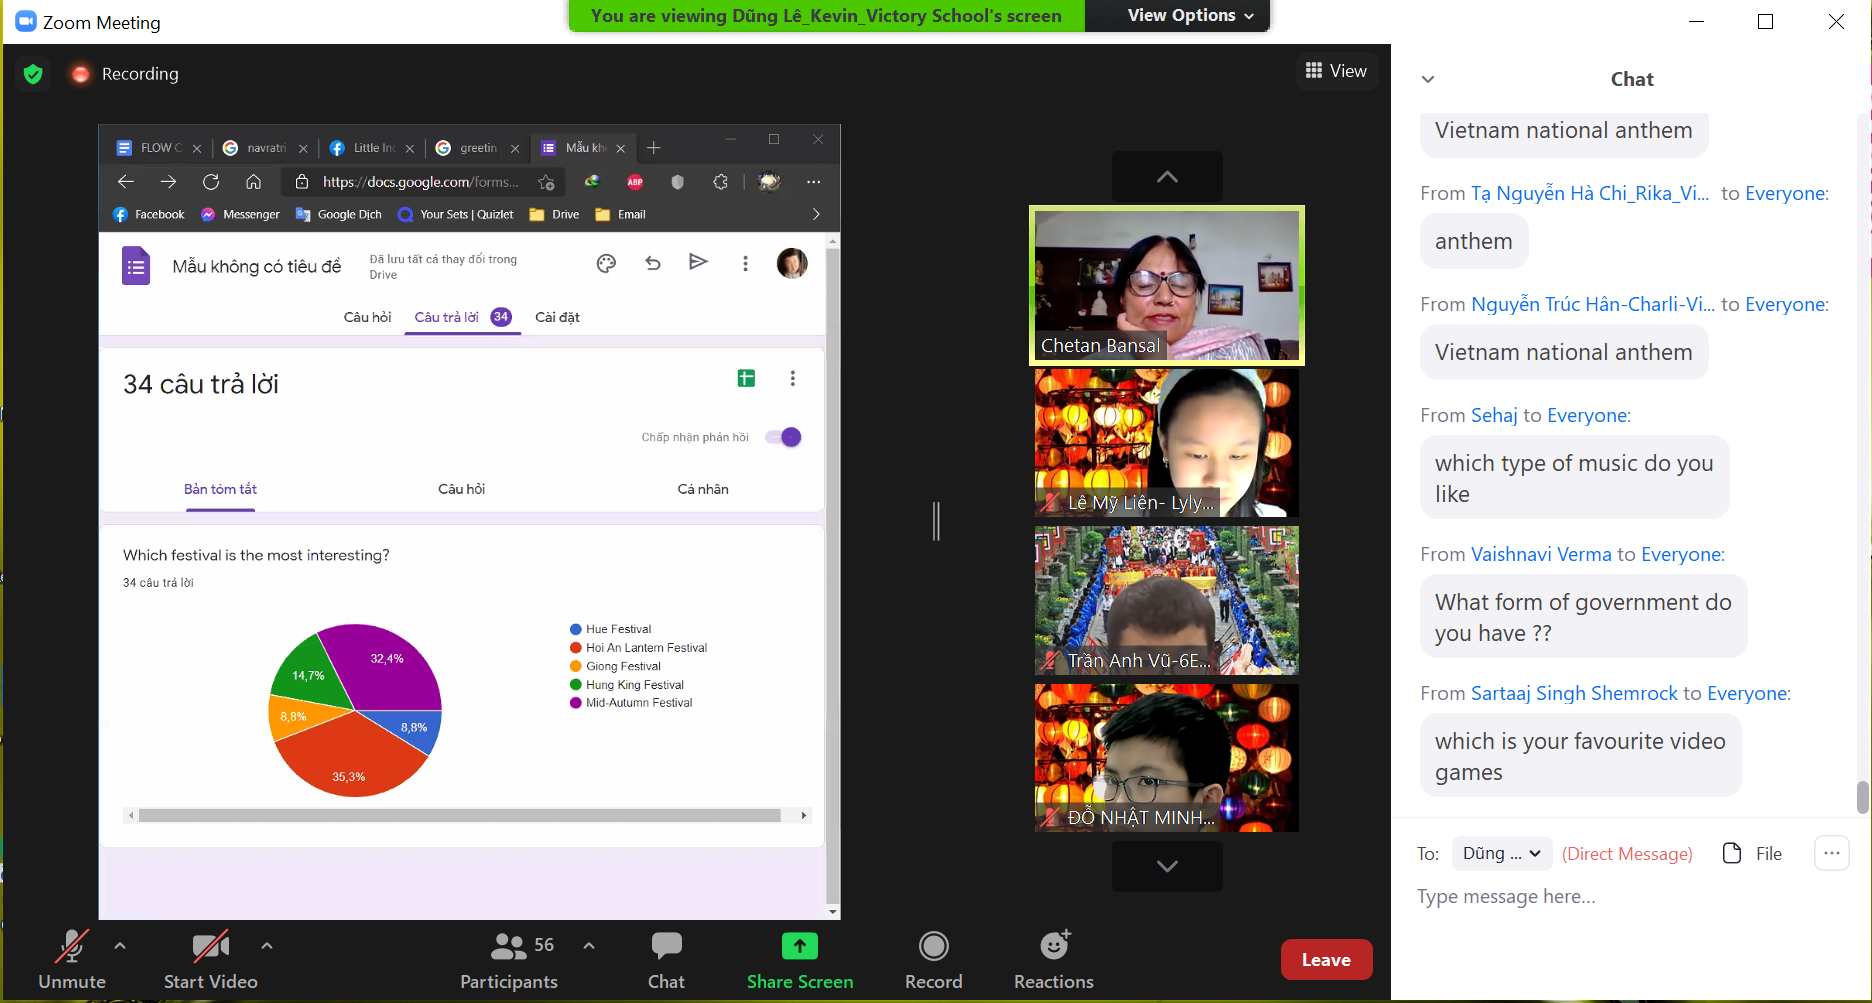Click the green encryption shield icon

coord(33,74)
